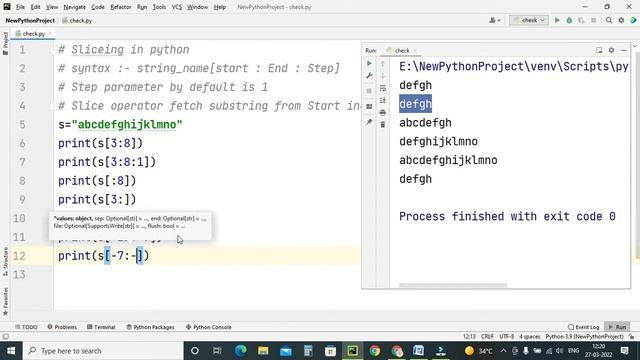Toggle soft-wrap in the Run console
This screenshot has width=640, height=360.
(x=382, y=88)
